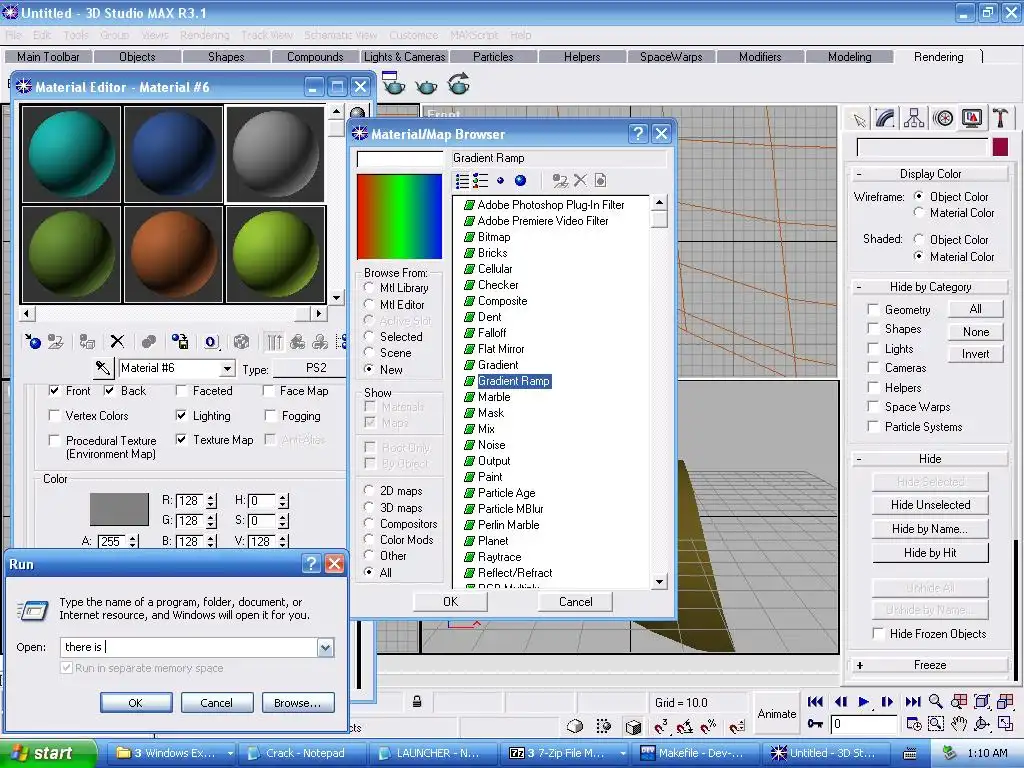Click the Render Scene teapot icon
1024x768 pixels.
pyautogui.click(x=392, y=84)
